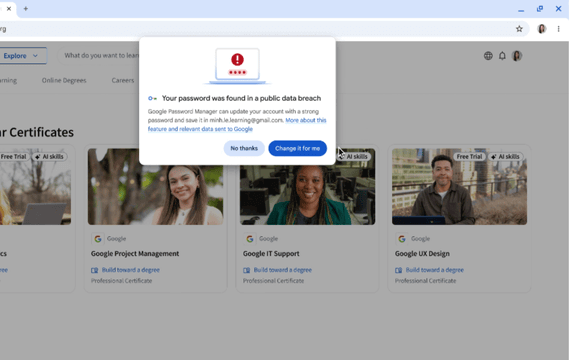Click the Google IT Support title

click(x=271, y=253)
